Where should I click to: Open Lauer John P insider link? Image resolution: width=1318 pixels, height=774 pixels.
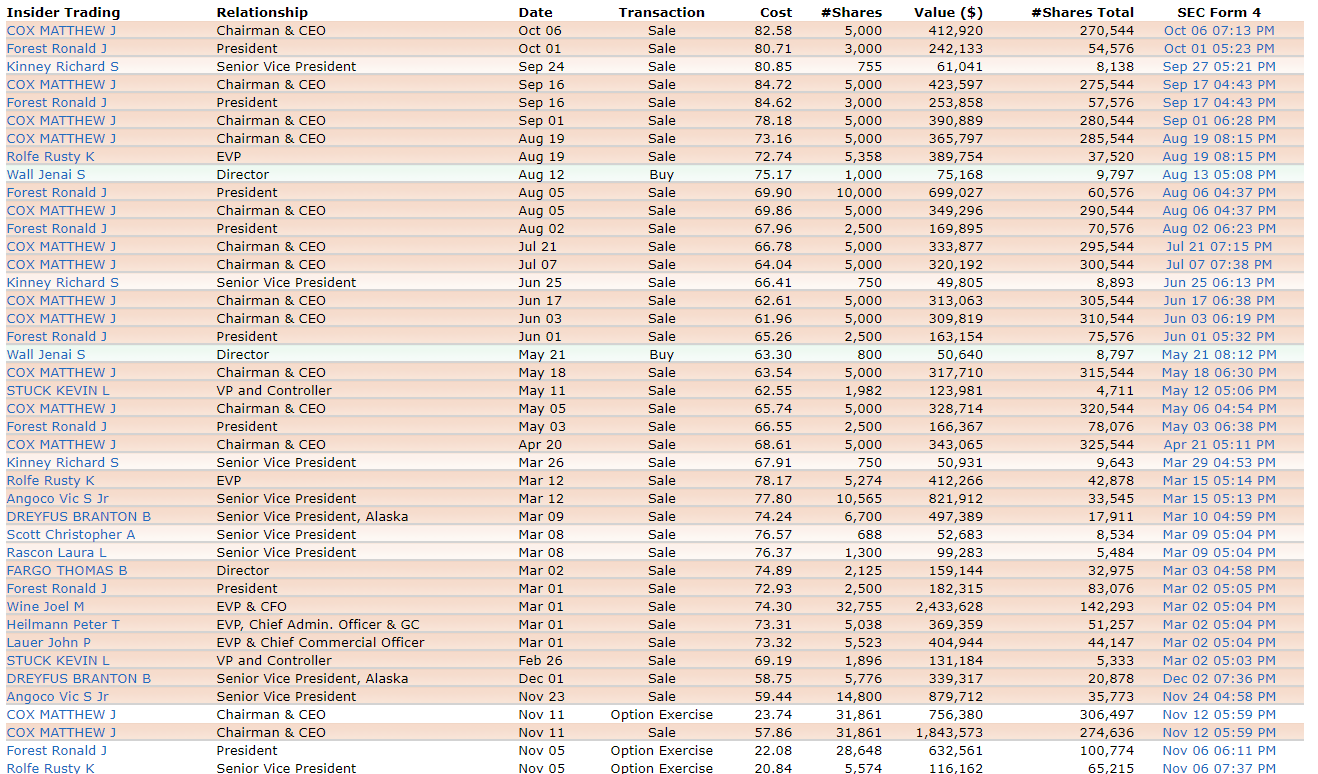pyautogui.click(x=49, y=643)
